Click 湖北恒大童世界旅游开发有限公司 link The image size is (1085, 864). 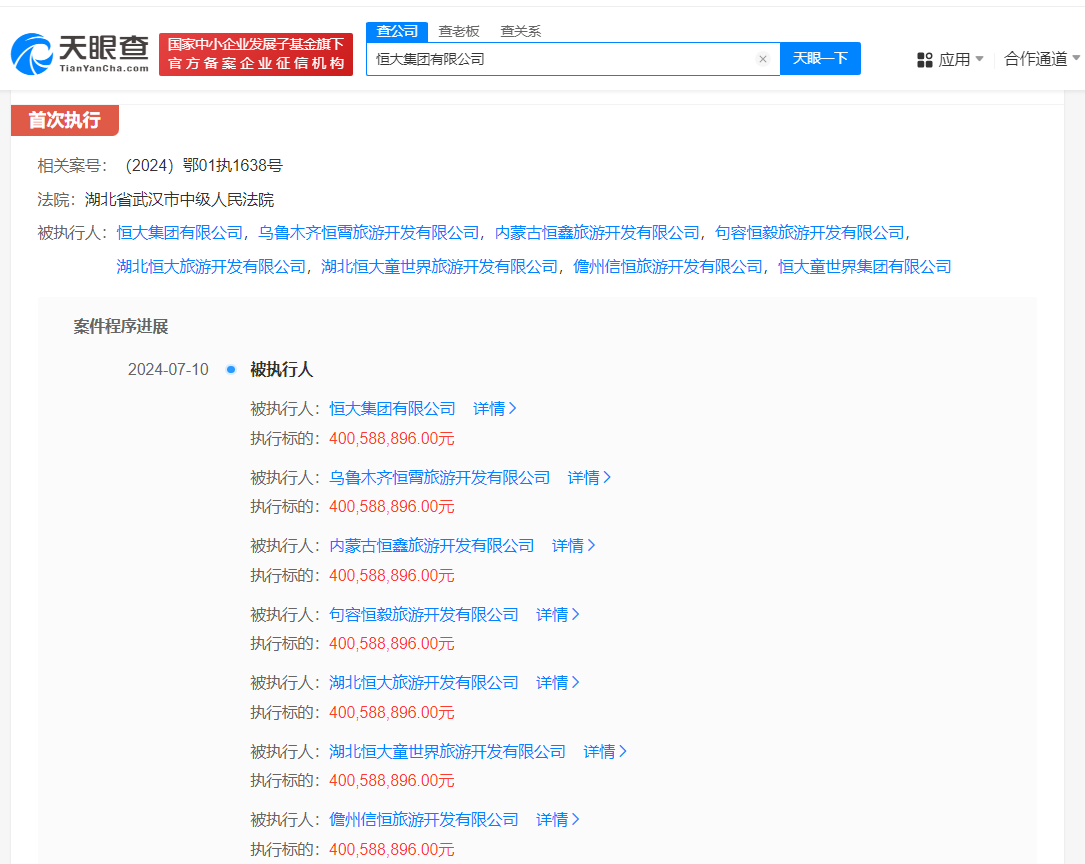445,751
